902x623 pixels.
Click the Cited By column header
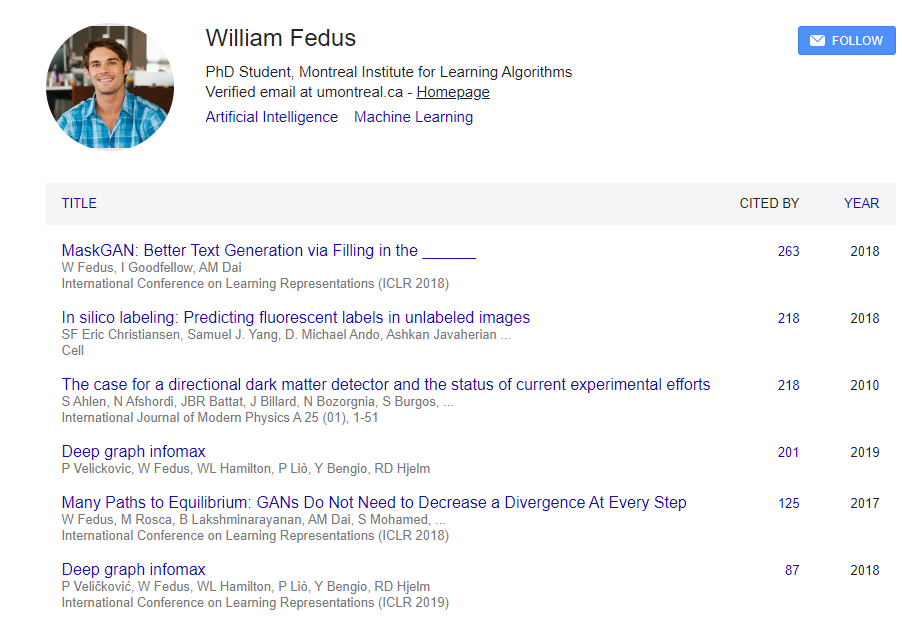click(x=769, y=203)
